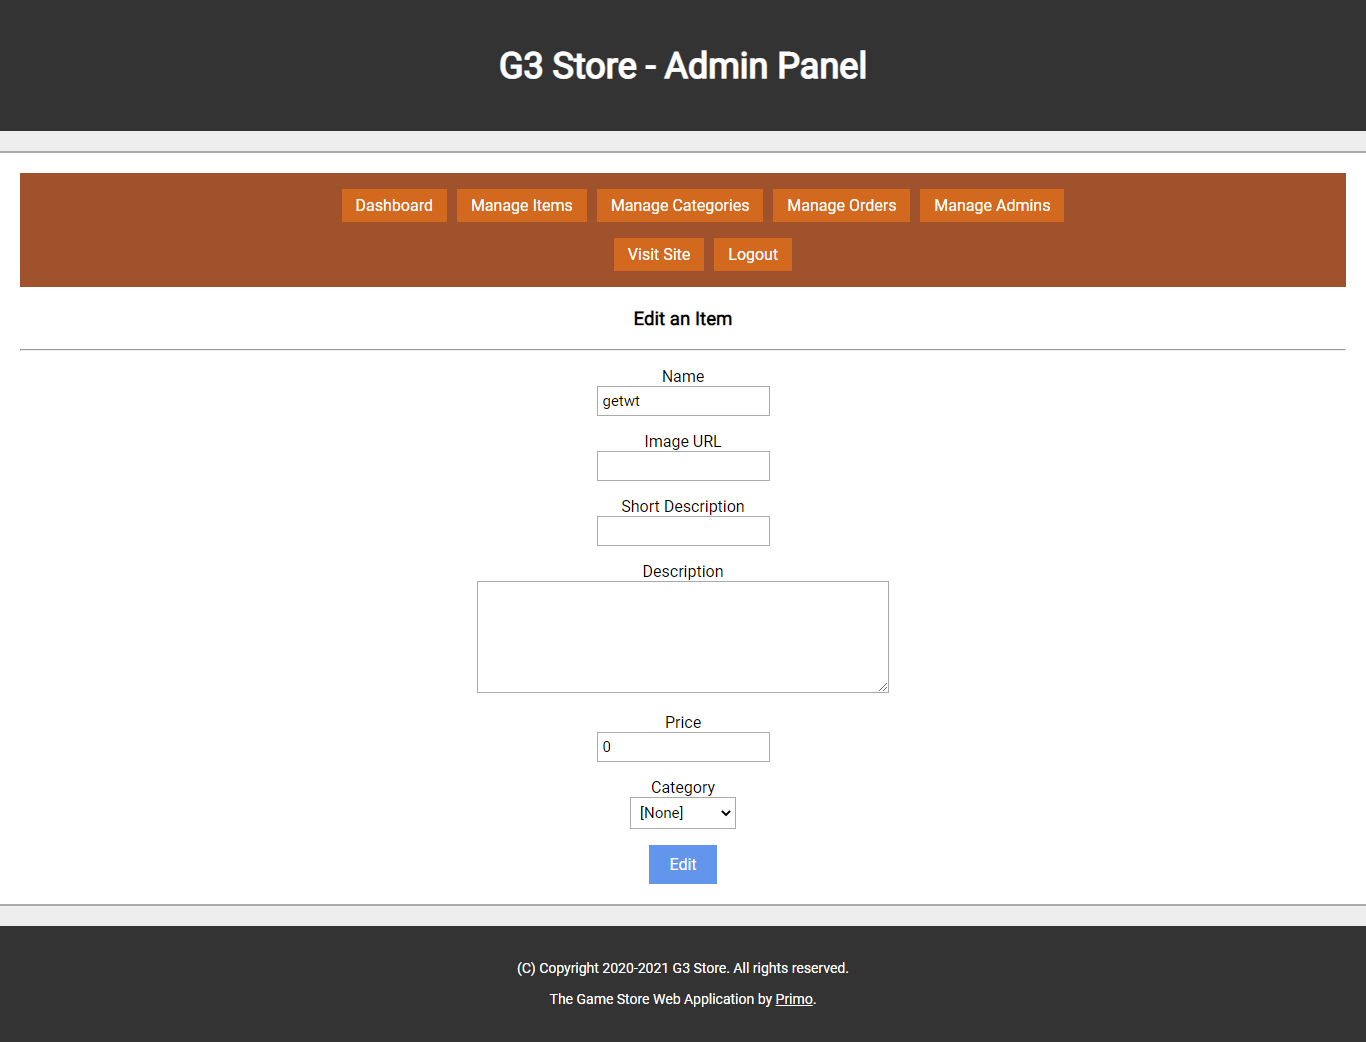Viewport: 1366px width, 1042px height.
Task: Focus the Price field
Action: tap(683, 747)
